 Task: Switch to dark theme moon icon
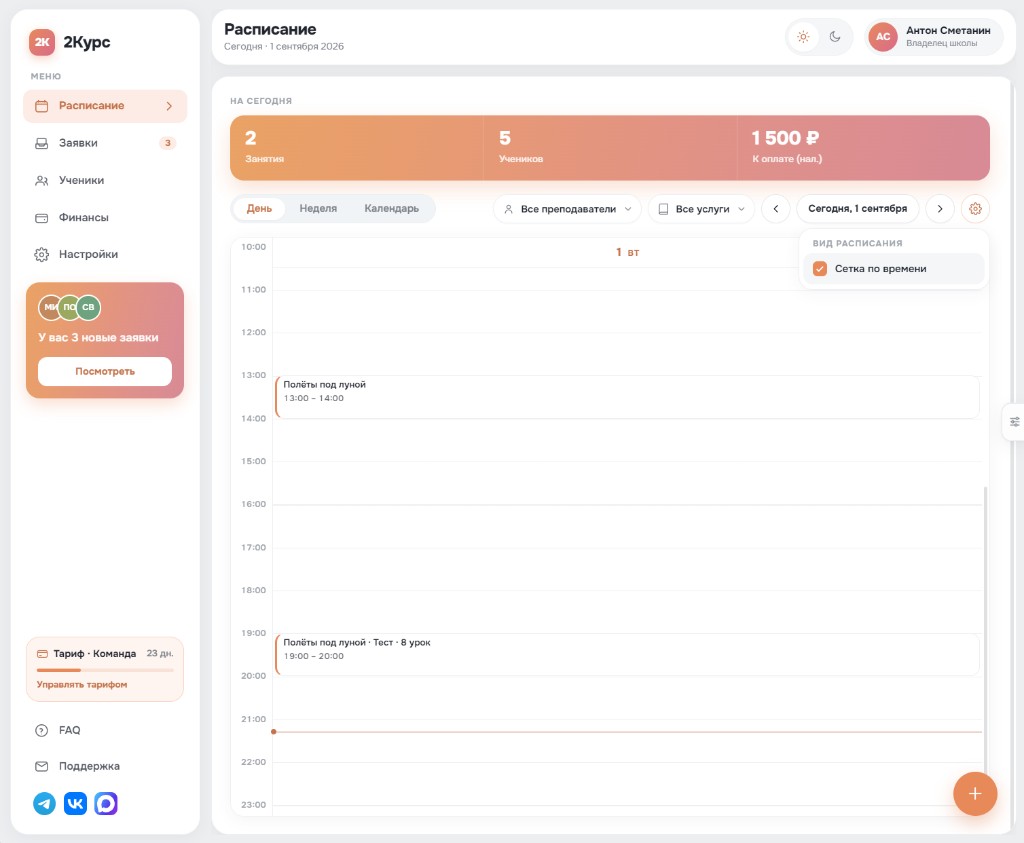pos(835,37)
